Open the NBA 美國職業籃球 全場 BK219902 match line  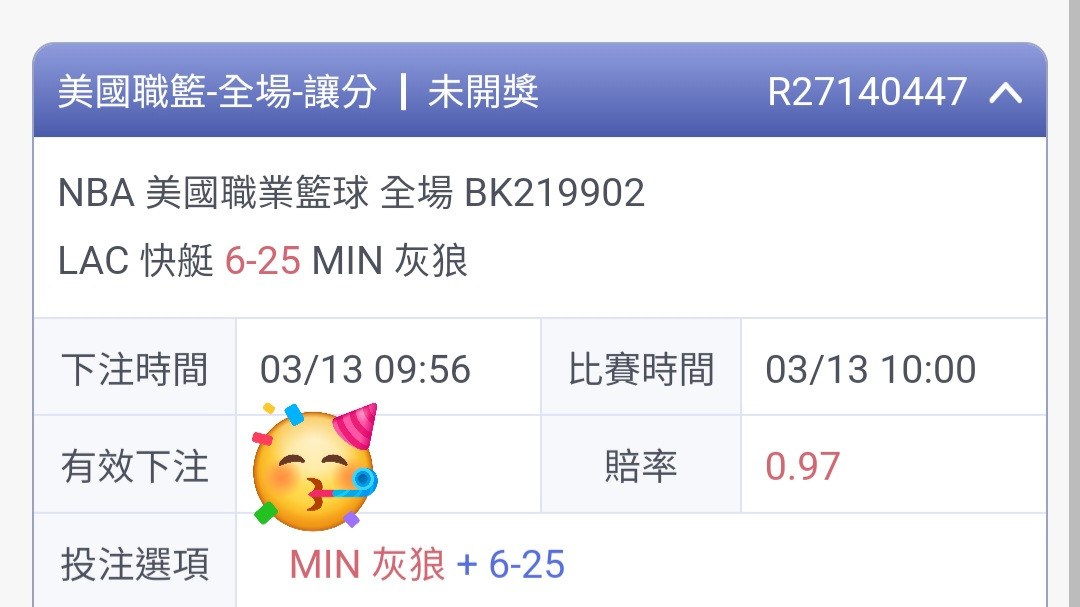click(351, 192)
